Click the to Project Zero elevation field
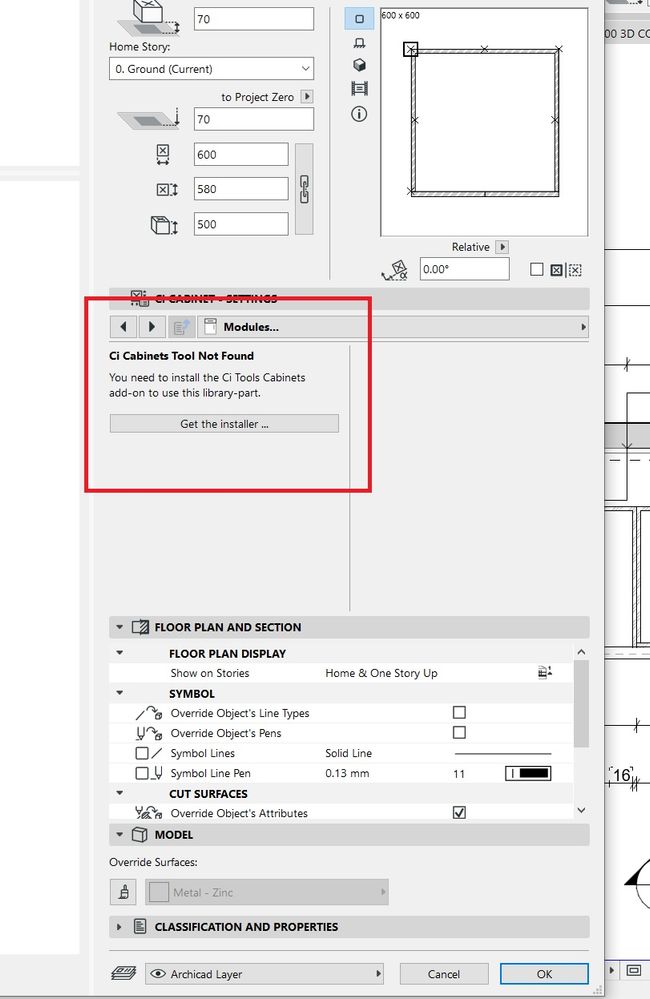Screen dimensions: 650x999 tap(254, 119)
